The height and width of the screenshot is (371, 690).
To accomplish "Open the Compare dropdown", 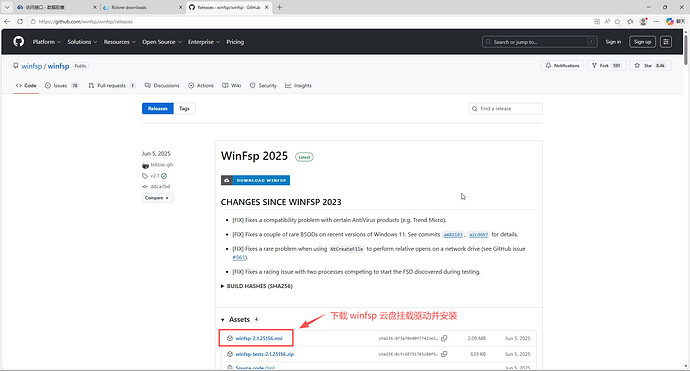I will click(x=157, y=198).
